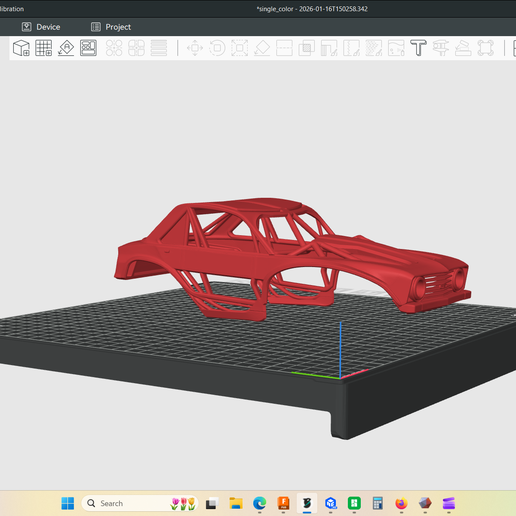Select the Text shape tool
Screen dimensions: 516x516
(418, 48)
